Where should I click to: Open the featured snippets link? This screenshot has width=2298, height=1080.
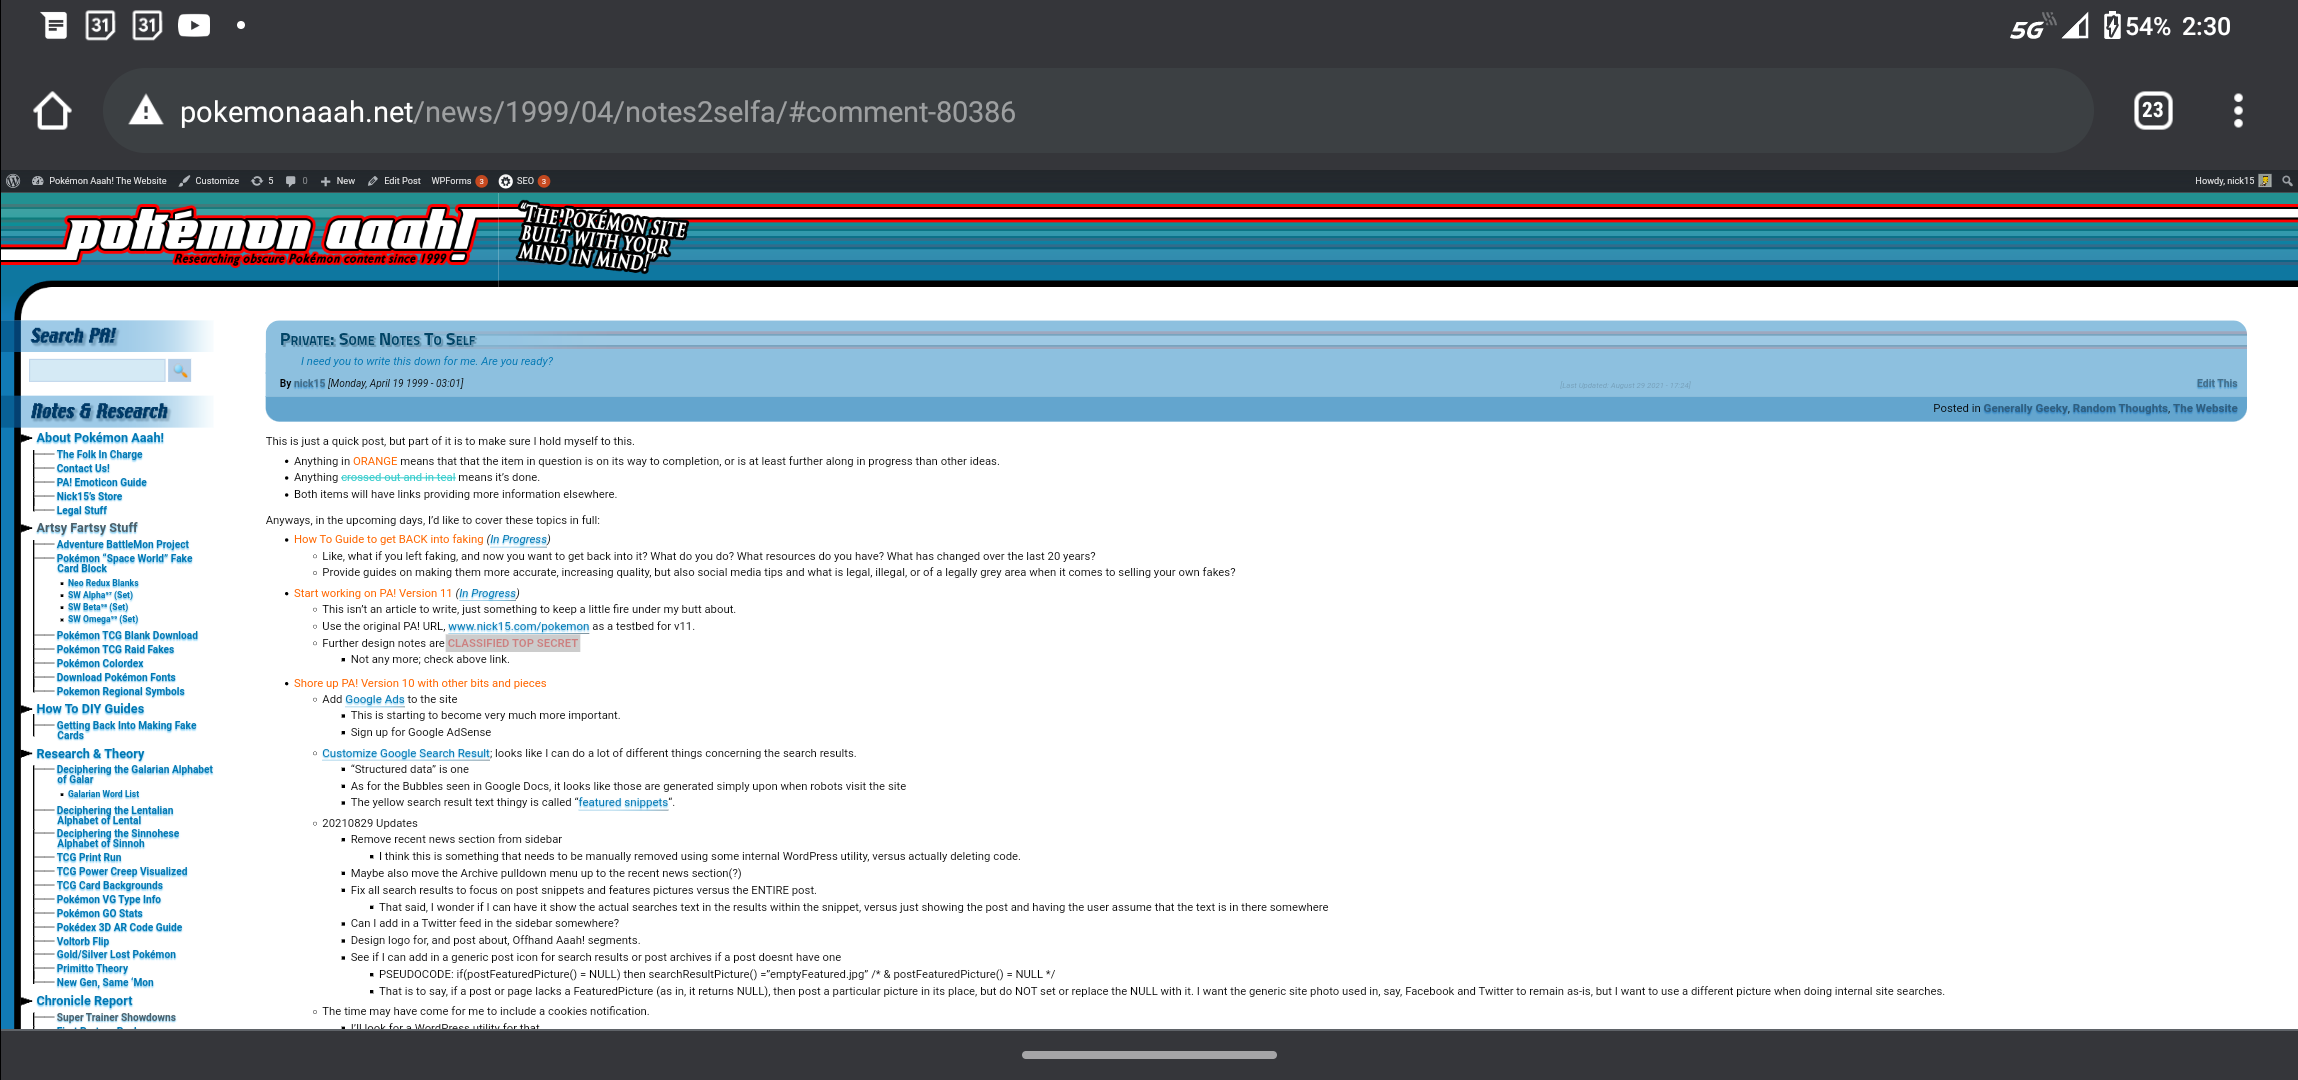click(x=623, y=803)
